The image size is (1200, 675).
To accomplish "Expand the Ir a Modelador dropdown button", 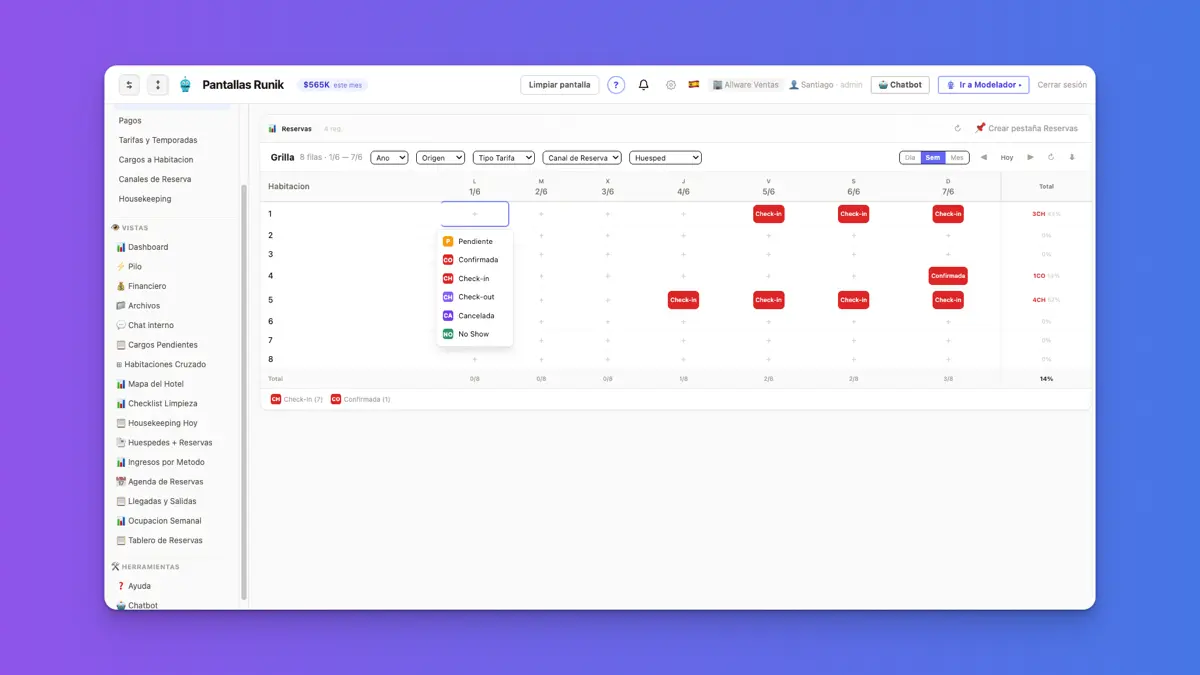I will 983,85.
